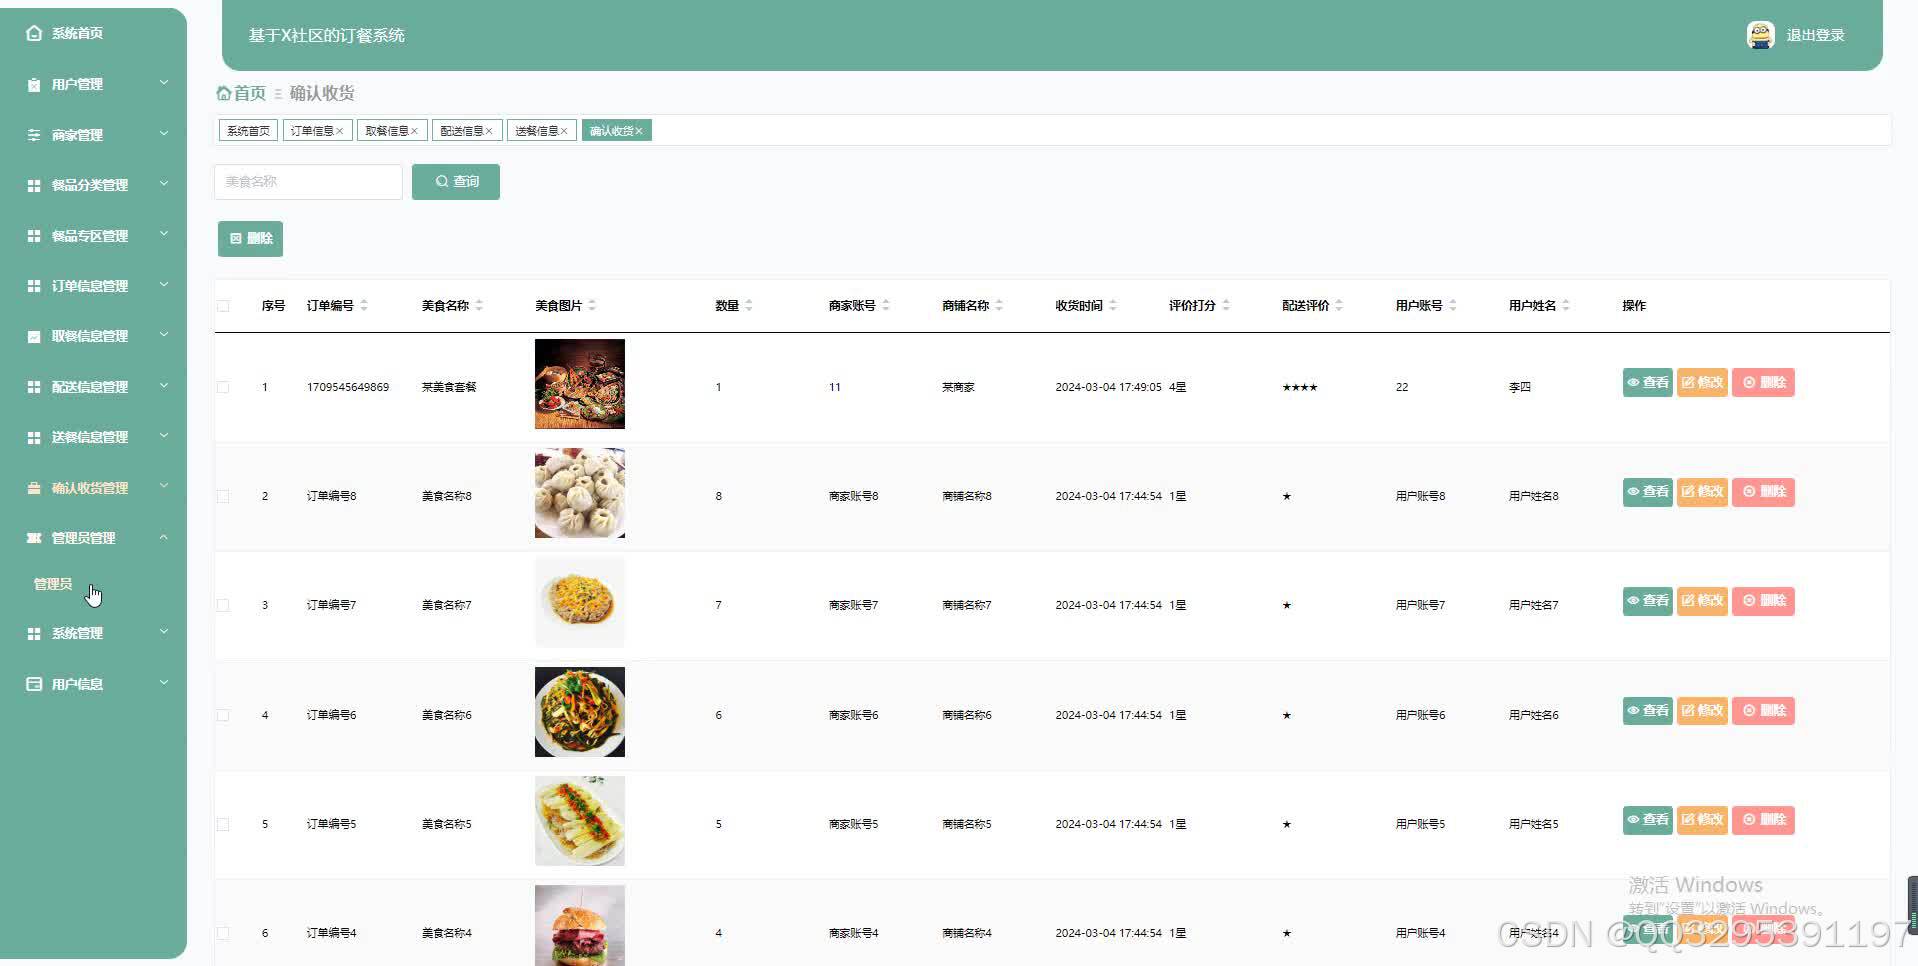Open the 美食名称6 noodle dish thumbnail

tap(580, 712)
